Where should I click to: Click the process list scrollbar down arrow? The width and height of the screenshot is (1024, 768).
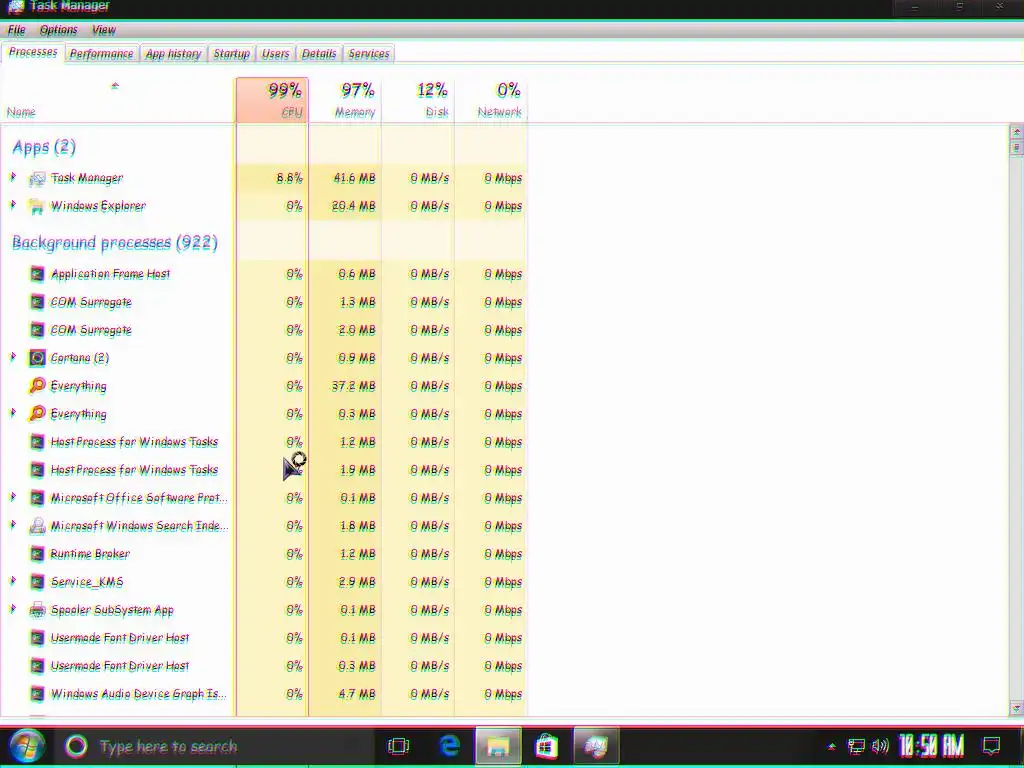tap(1016, 708)
